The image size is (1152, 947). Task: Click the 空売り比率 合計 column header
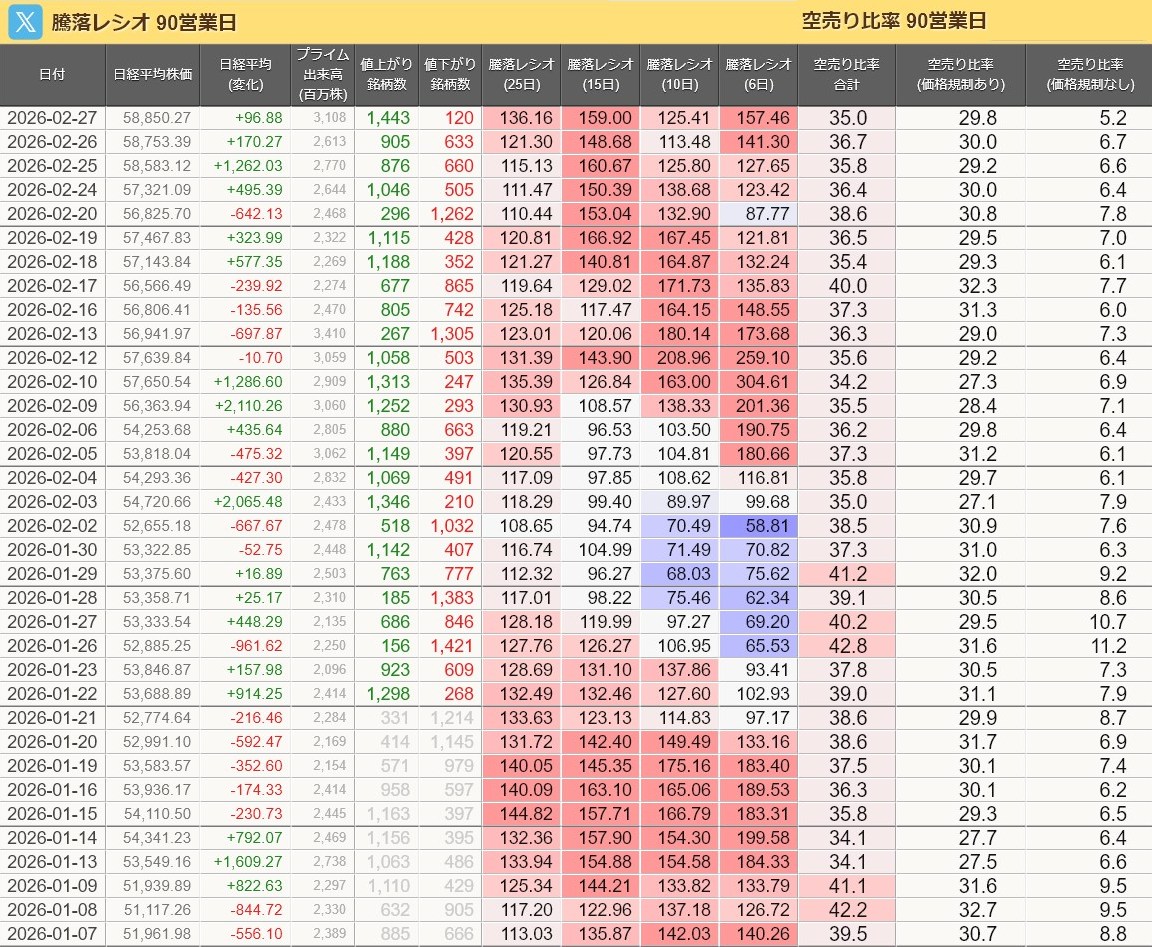(x=846, y=75)
